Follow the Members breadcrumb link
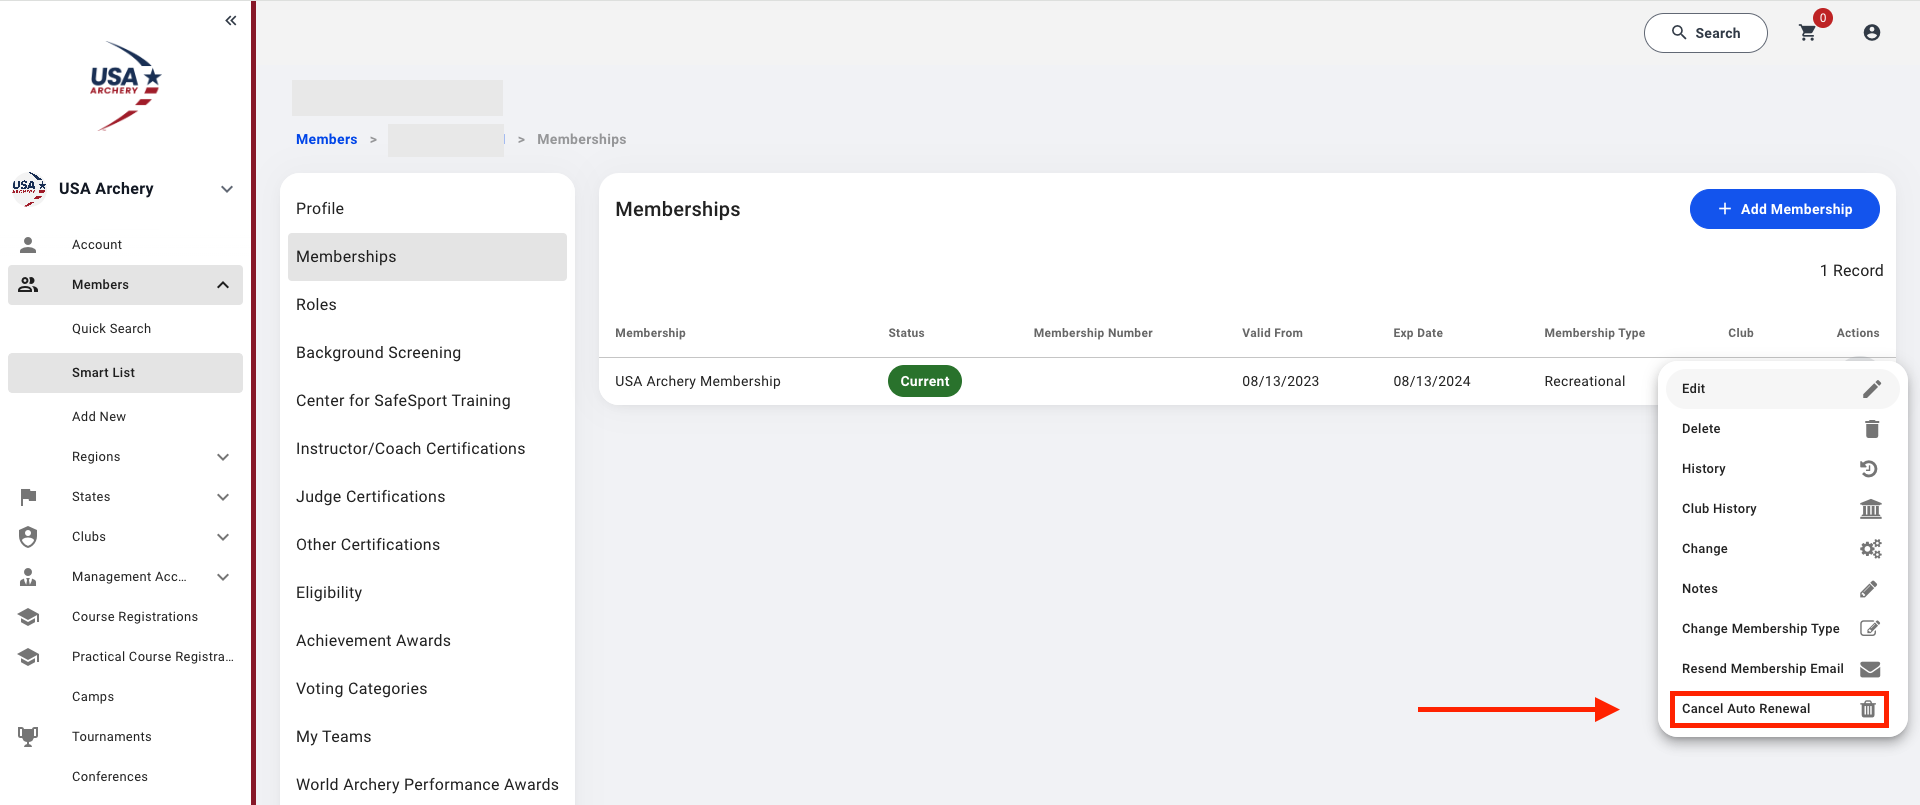 click(326, 139)
